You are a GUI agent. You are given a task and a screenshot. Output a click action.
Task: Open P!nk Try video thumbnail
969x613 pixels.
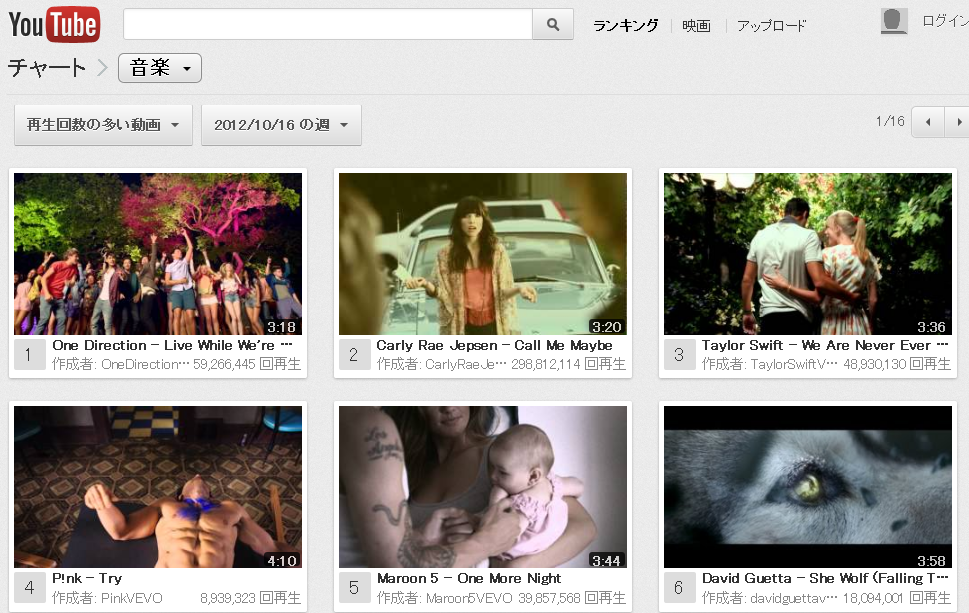(158, 487)
